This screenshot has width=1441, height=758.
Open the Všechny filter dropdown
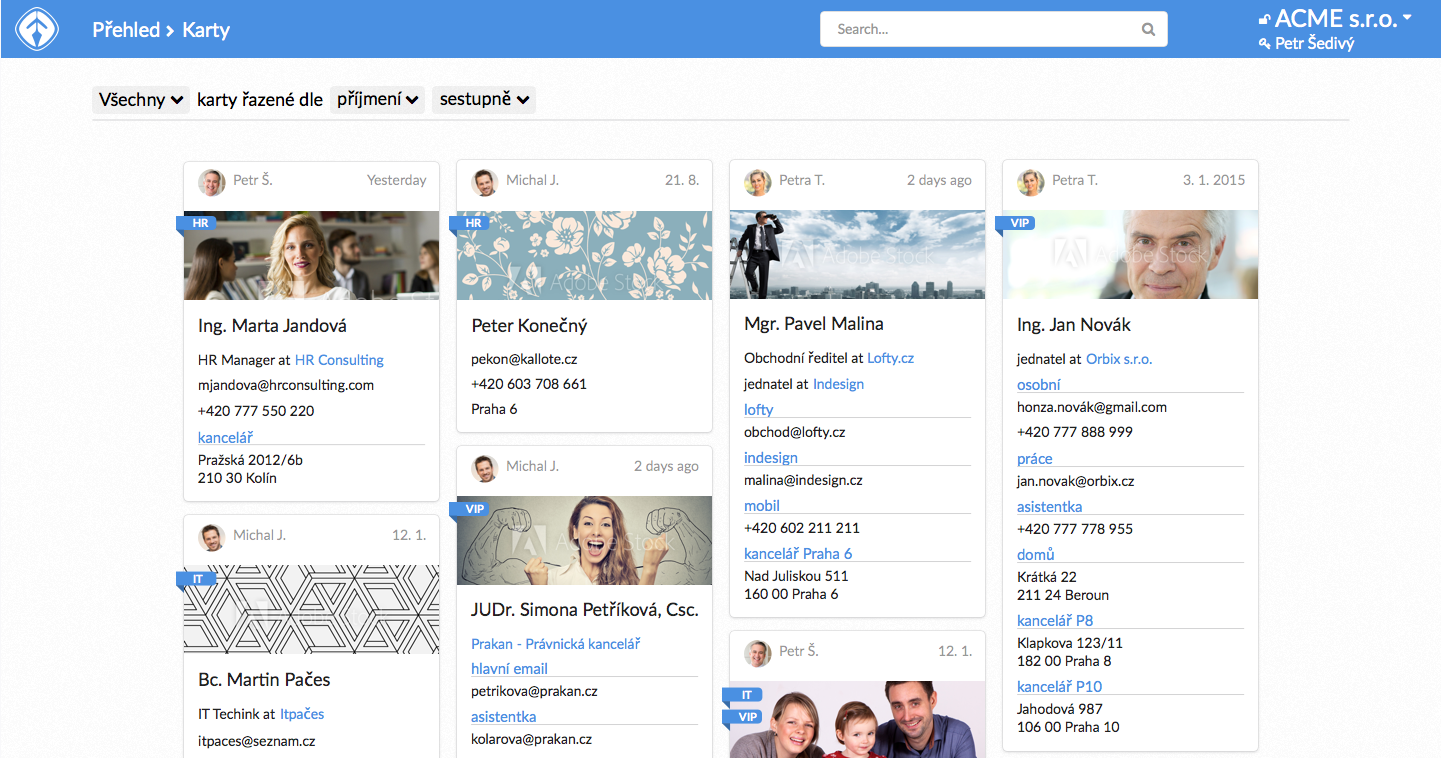coord(140,100)
